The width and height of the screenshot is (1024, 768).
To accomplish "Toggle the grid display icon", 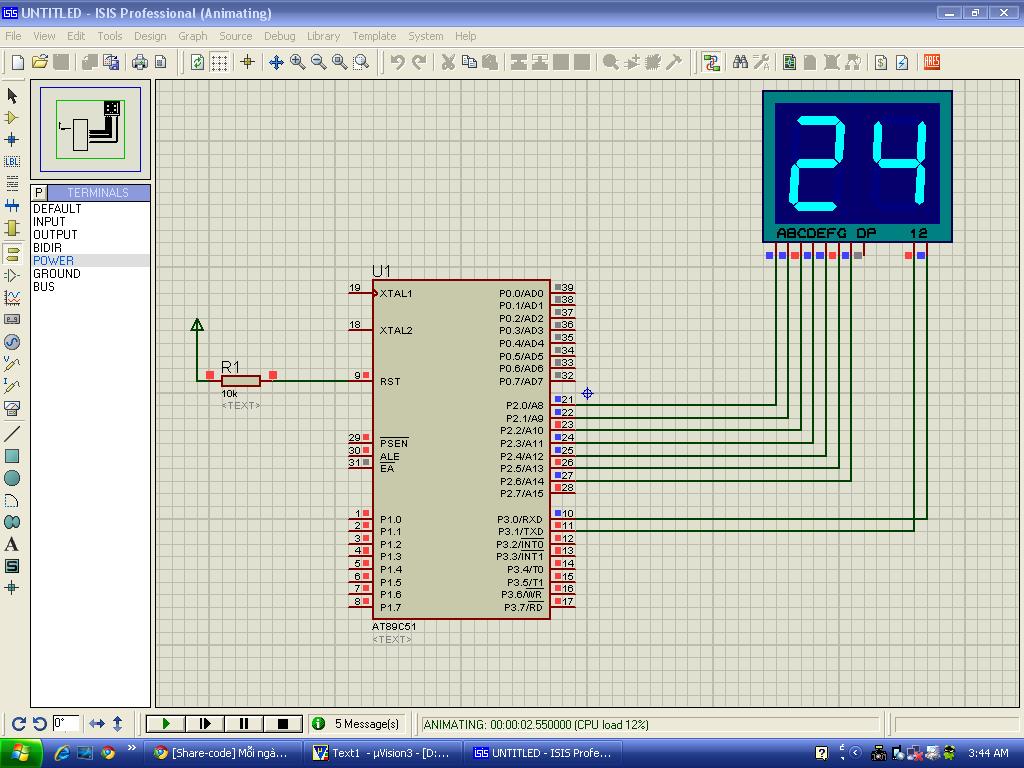I will pos(219,62).
